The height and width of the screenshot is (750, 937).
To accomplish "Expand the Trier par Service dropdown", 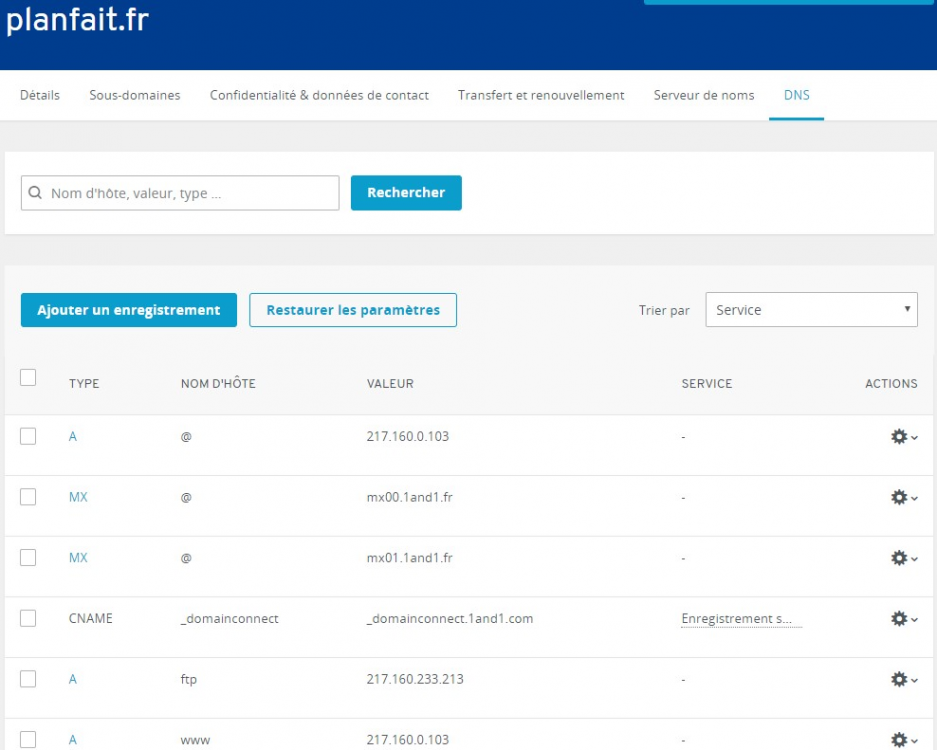I will coord(811,310).
